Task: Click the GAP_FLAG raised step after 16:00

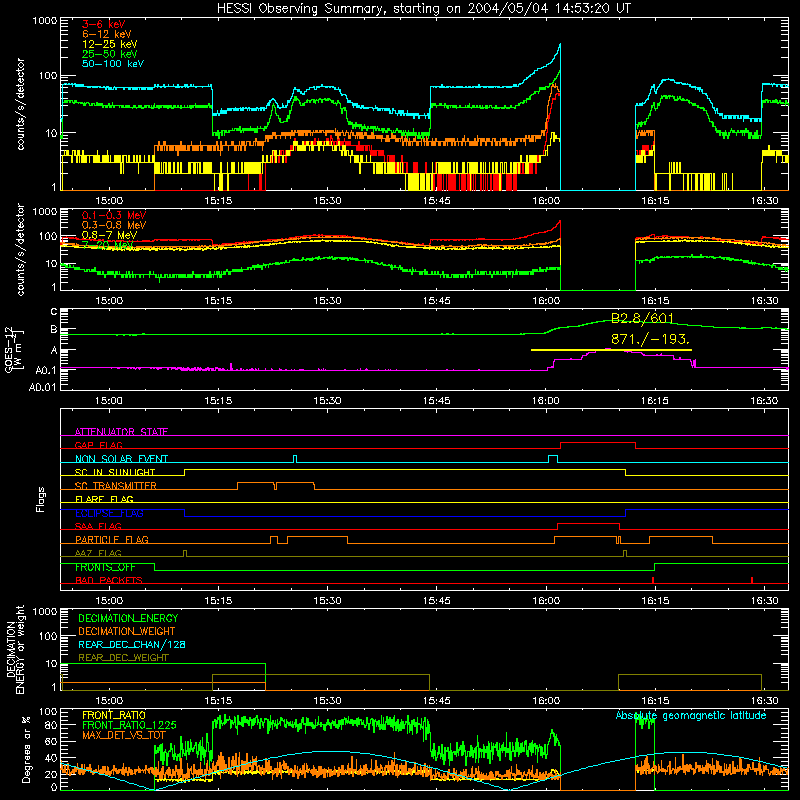Action: tap(598, 445)
